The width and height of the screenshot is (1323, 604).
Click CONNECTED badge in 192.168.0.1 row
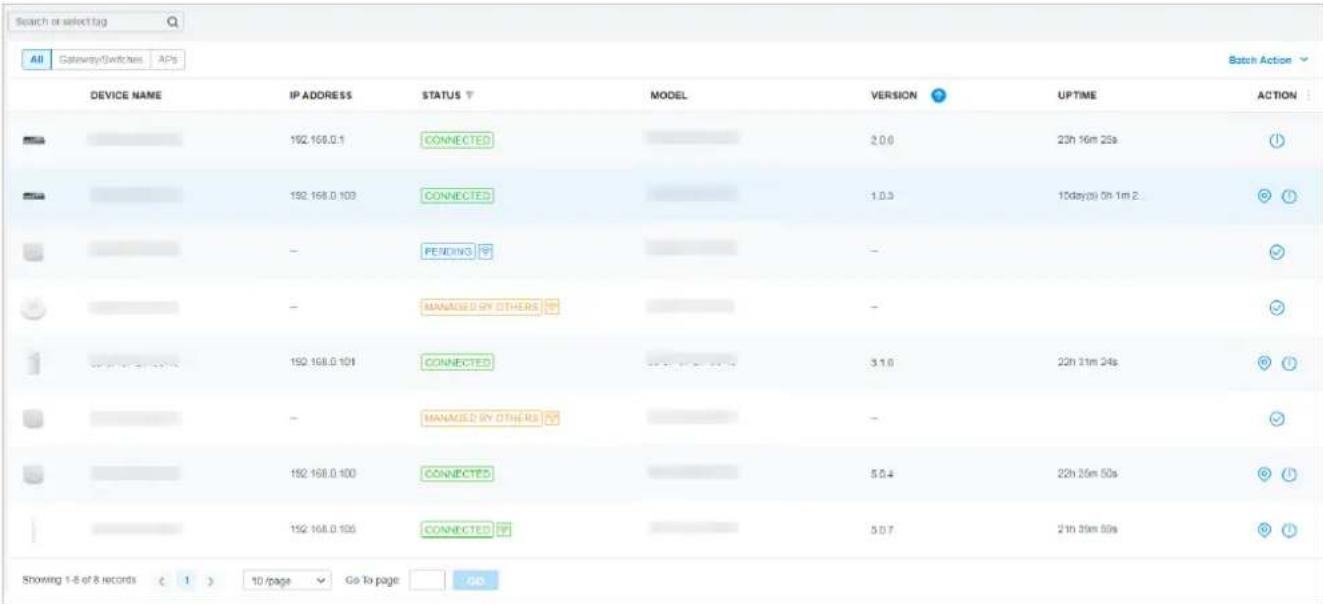pyautogui.click(x=457, y=141)
